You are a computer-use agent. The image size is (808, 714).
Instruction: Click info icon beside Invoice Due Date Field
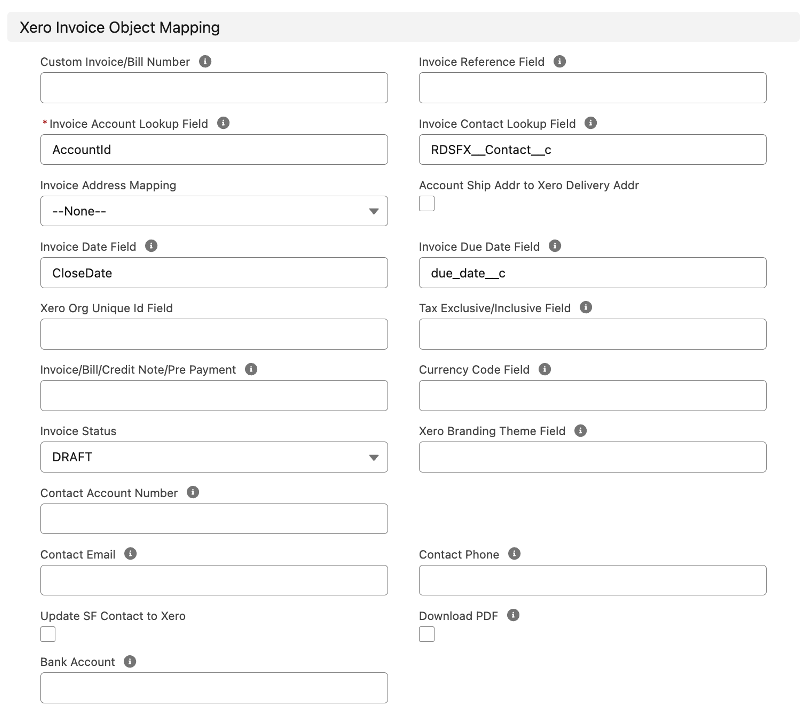coord(555,246)
